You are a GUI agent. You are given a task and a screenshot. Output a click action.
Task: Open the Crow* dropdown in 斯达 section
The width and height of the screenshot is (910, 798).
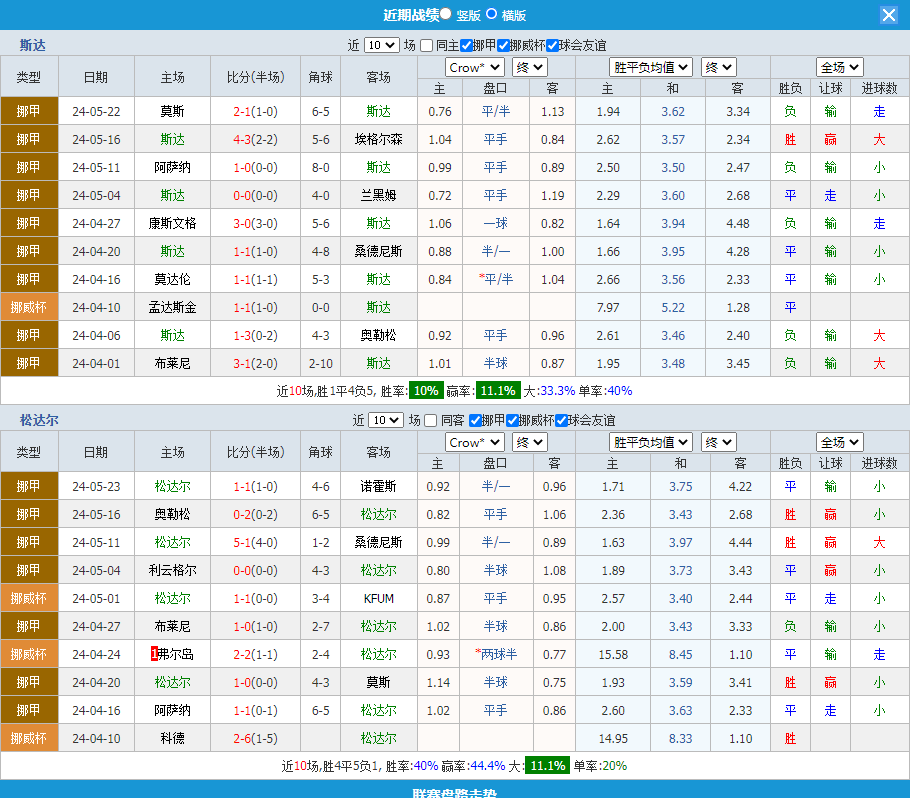474,67
